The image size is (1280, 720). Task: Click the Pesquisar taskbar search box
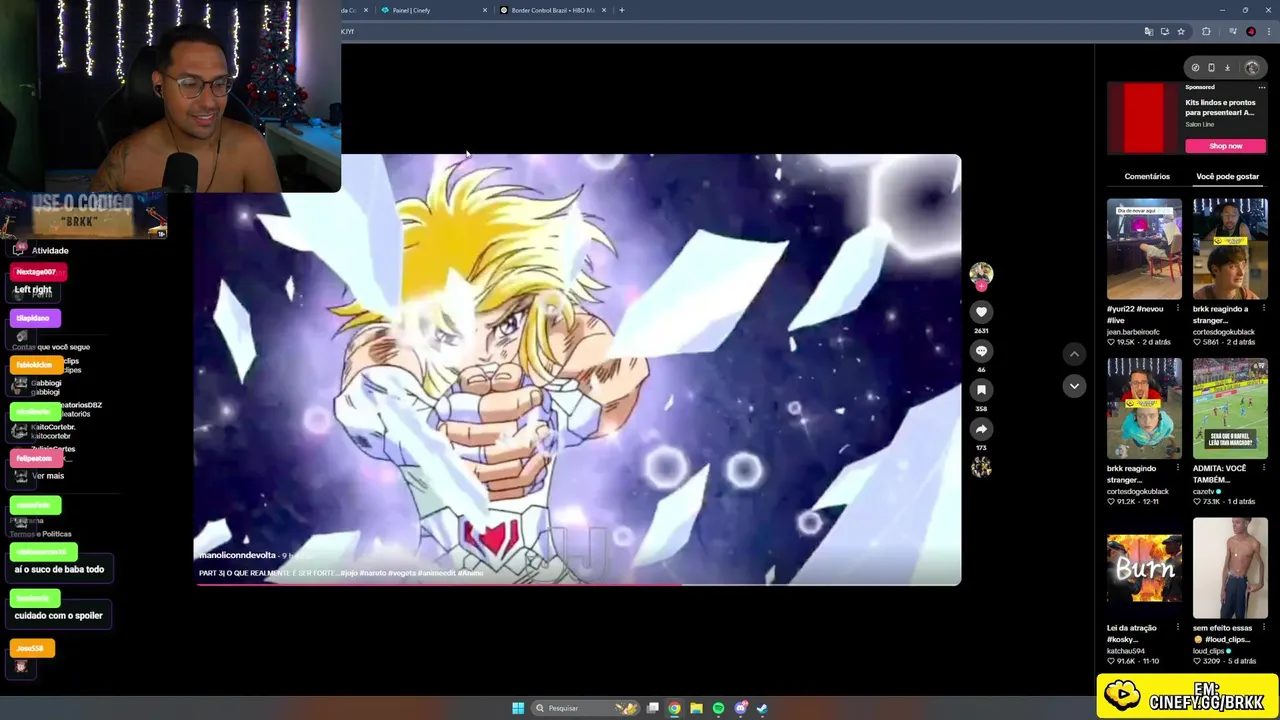click(x=584, y=708)
